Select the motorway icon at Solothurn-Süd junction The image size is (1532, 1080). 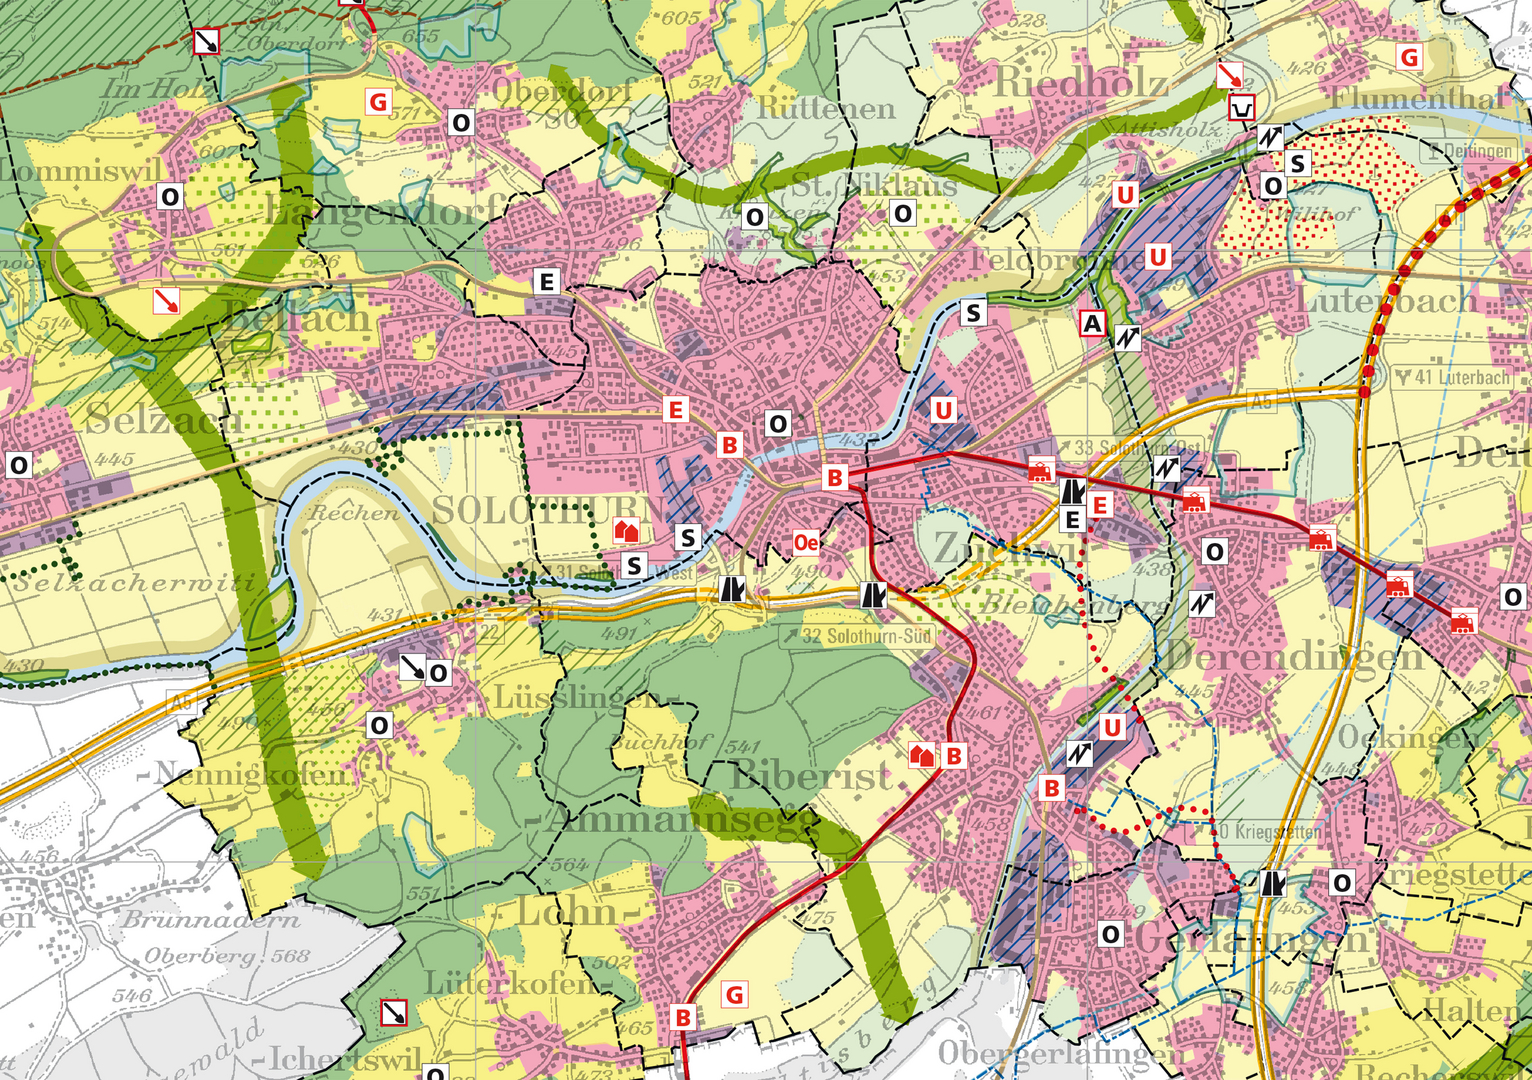[x=874, y=595]
